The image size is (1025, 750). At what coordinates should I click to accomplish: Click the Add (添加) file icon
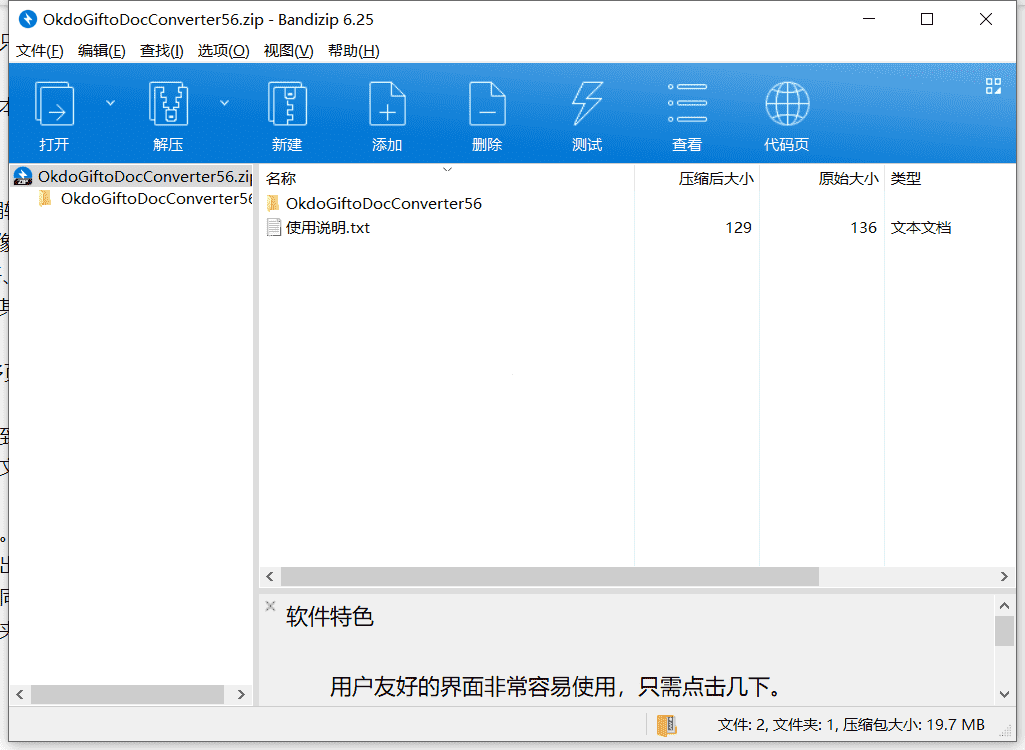coord(387,104)
